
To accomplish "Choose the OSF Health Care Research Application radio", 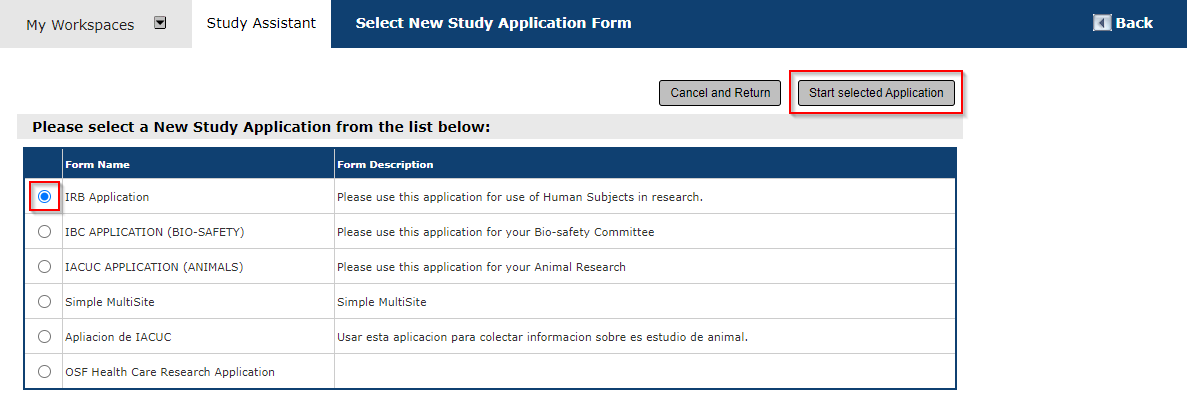I will (x=45, y=371).
